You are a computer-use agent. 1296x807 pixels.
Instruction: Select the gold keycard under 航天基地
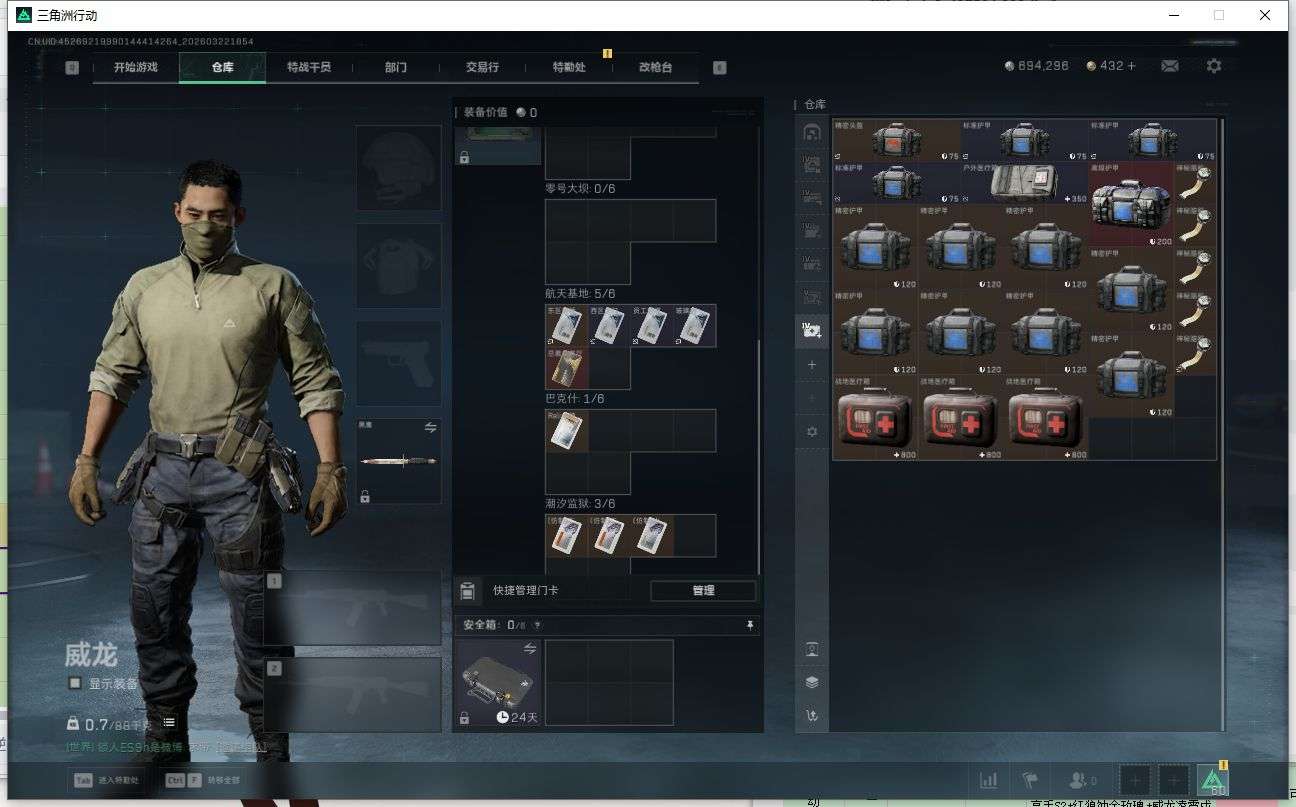pyautogui.click(x=566, y=368)
